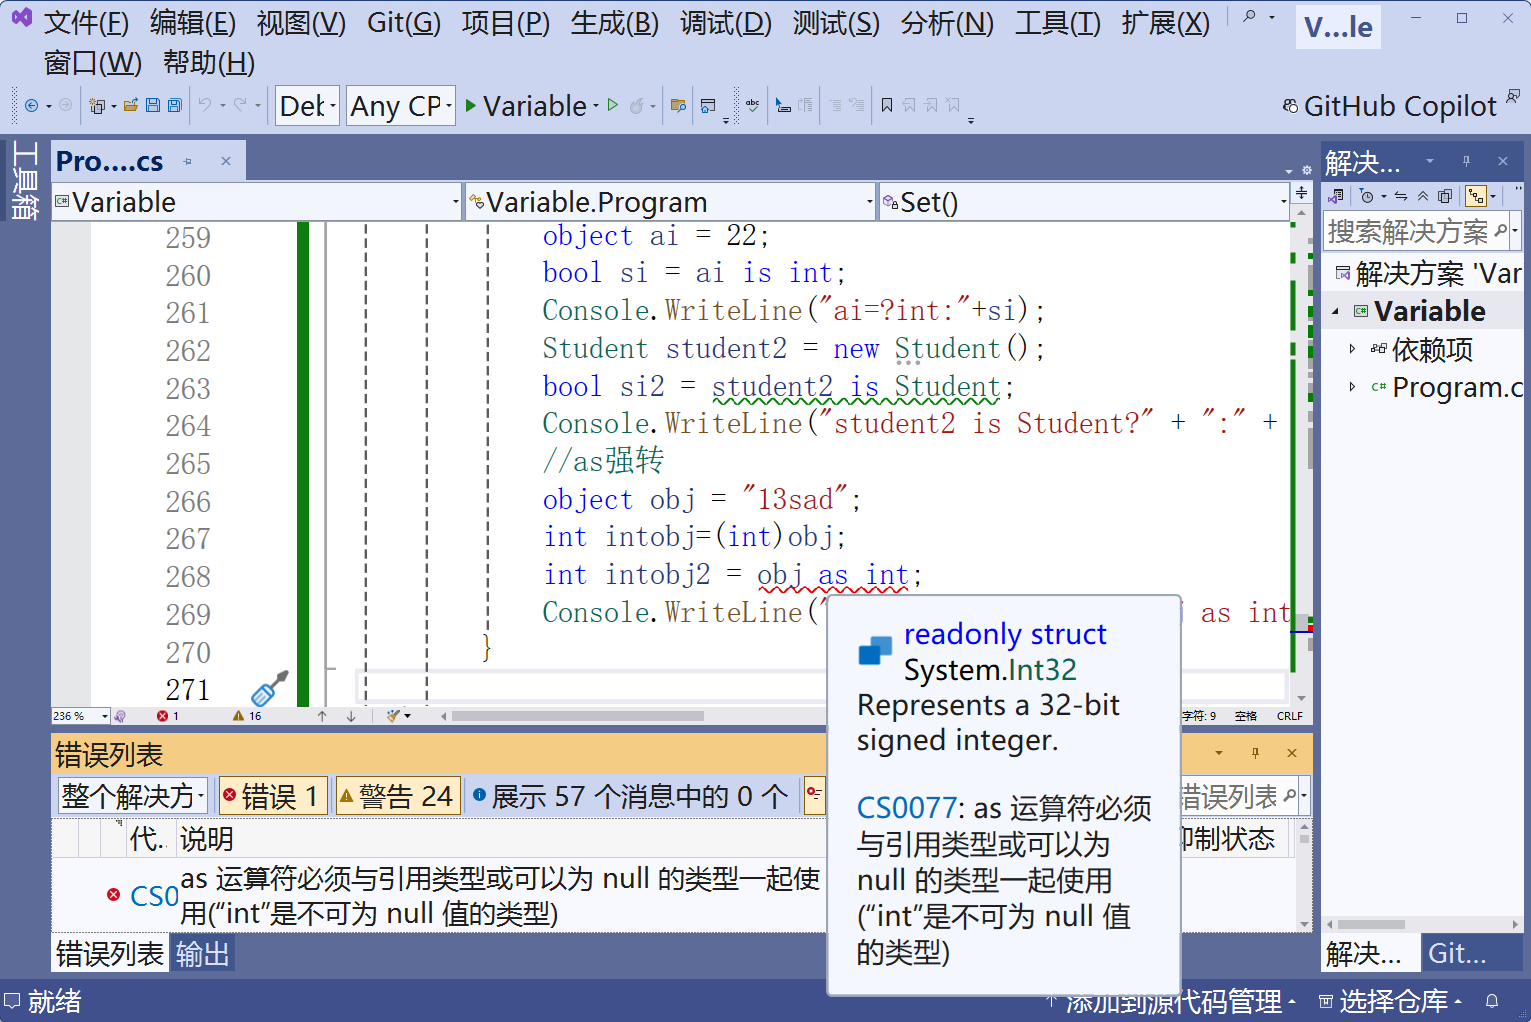Open the 编辑(E) menu

[x=193, y=22]
